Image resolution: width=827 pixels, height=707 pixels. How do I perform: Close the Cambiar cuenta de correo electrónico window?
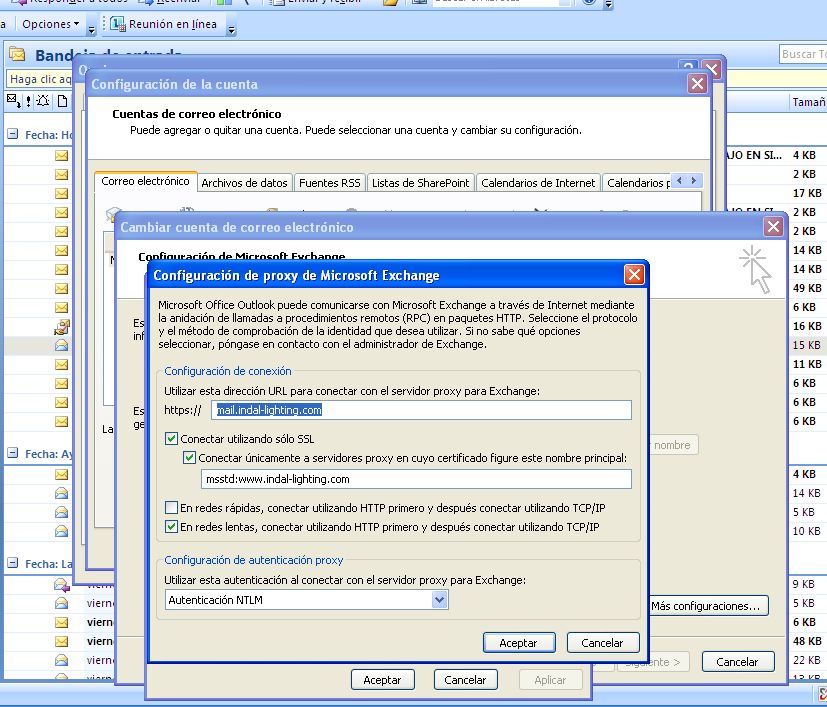pos(771,227)
